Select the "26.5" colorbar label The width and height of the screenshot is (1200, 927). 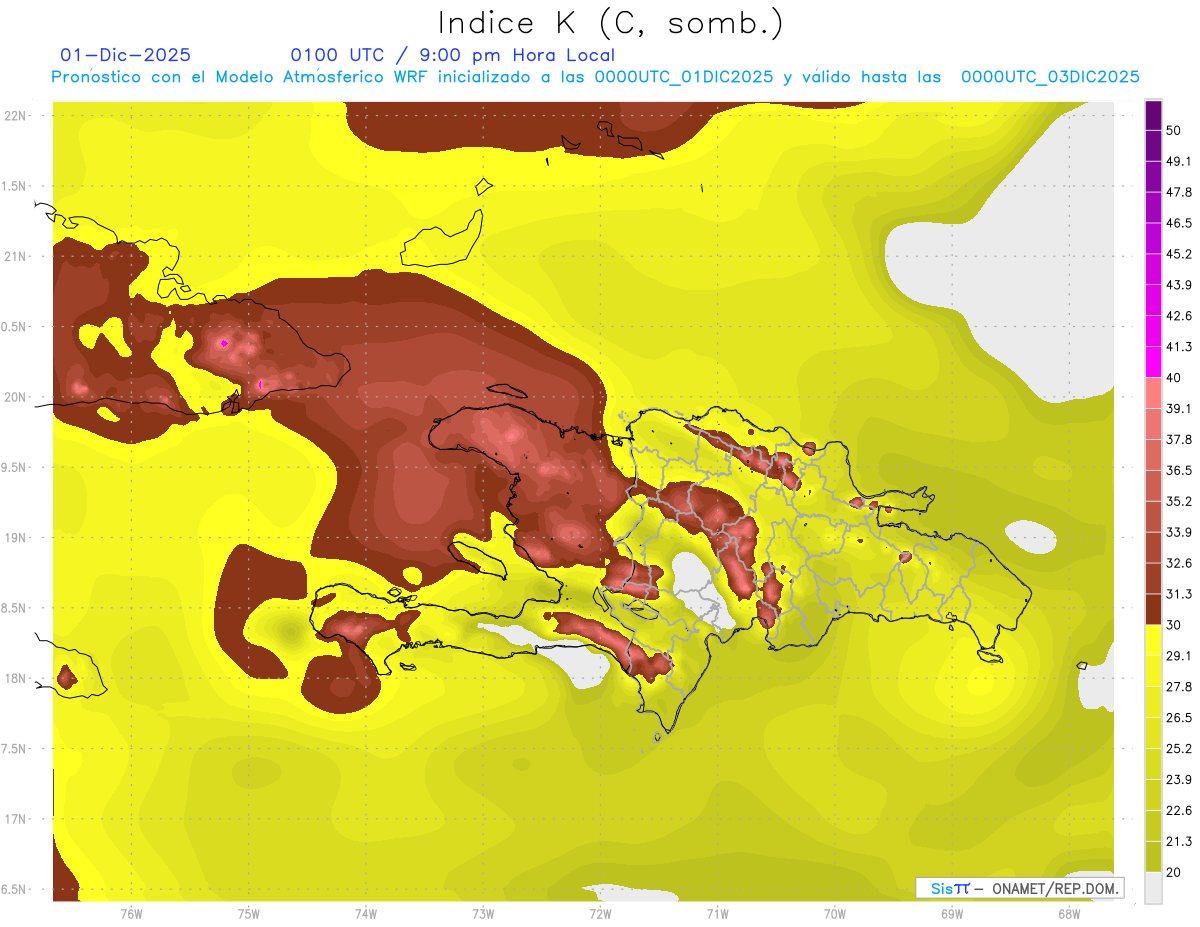[x=1179, y=718]
